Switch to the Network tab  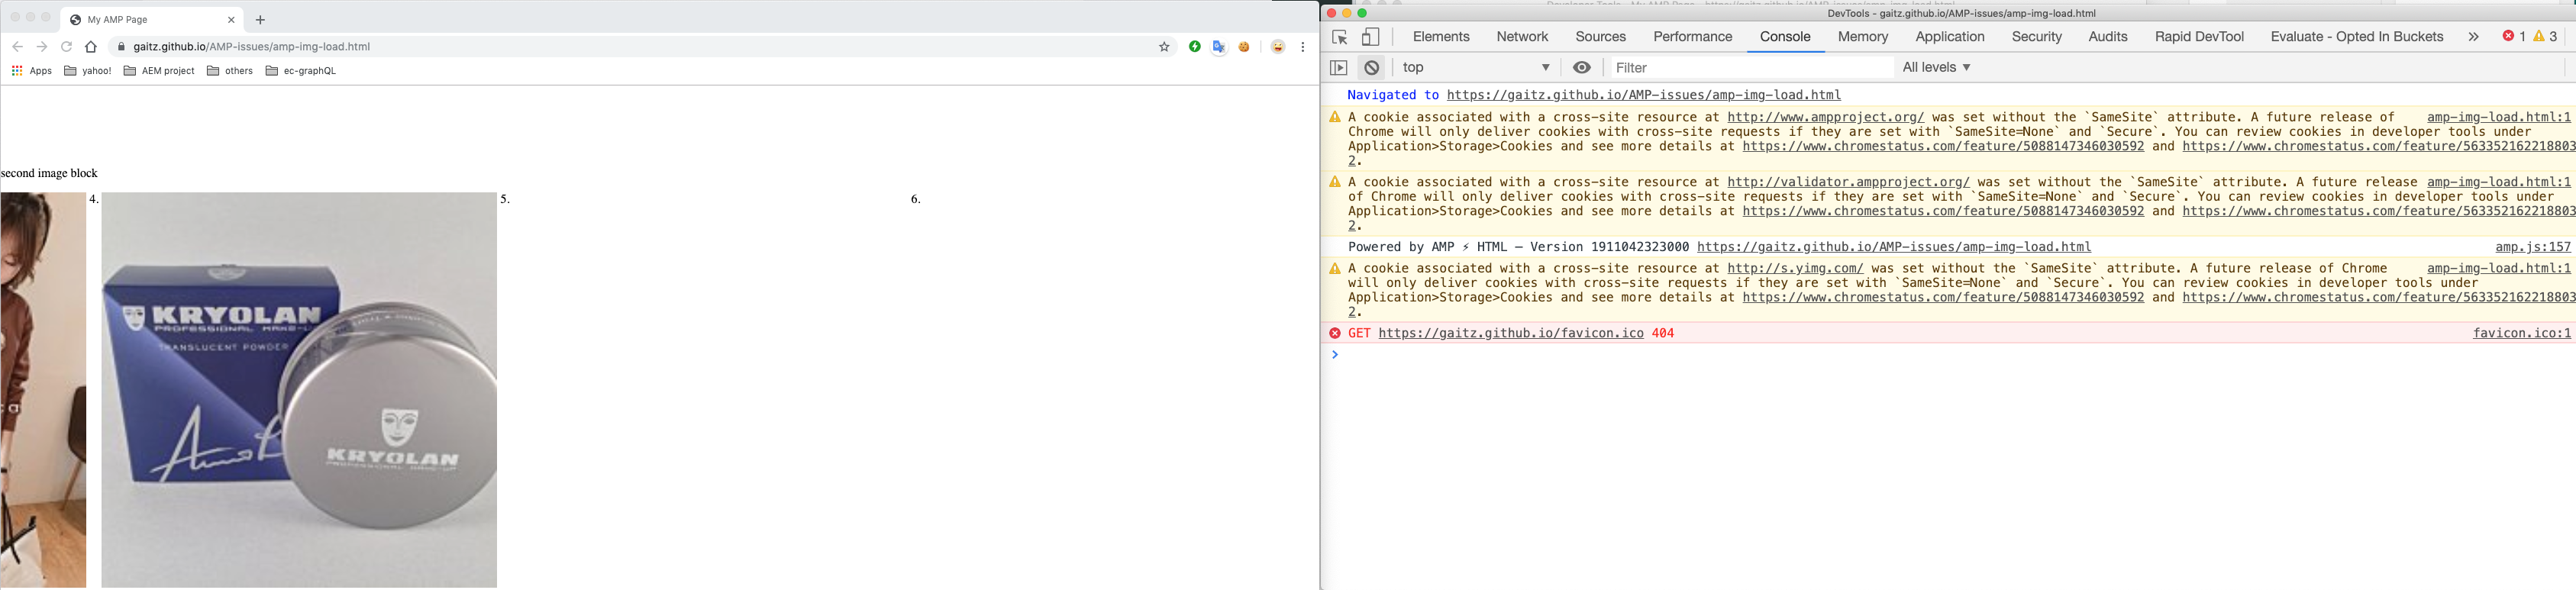1522,37
